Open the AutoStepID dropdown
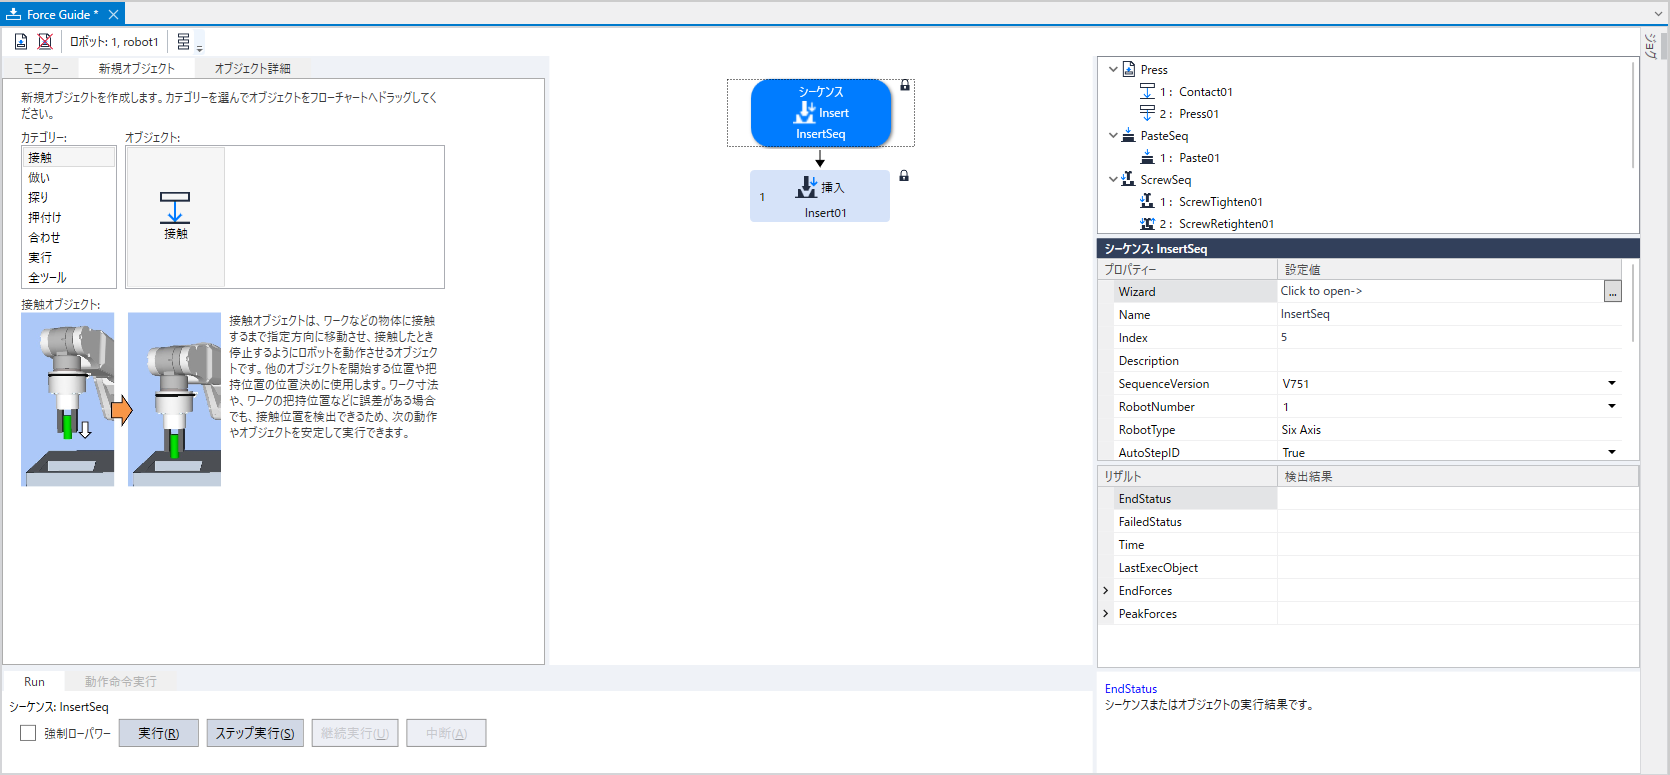The width and height of the screenshot is (1670, 775). tap(1611, 453)
